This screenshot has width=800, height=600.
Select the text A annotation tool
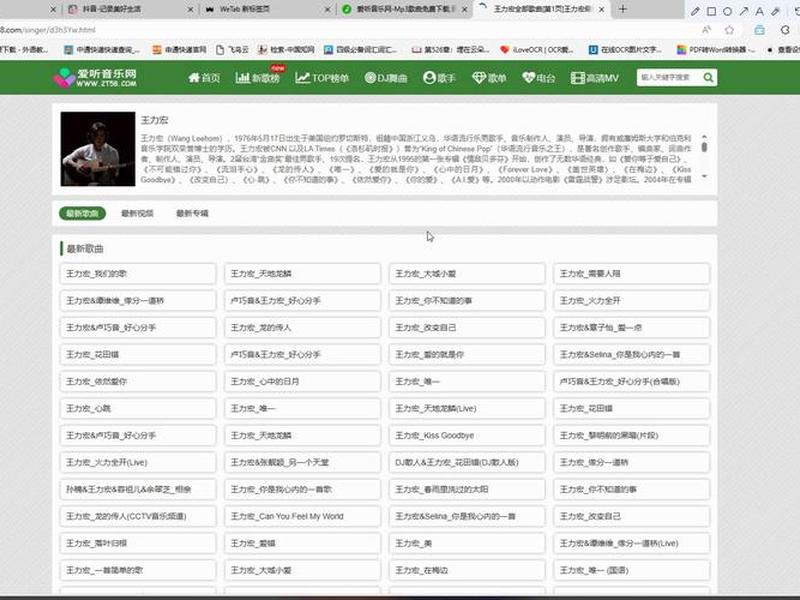click(759, 11)
